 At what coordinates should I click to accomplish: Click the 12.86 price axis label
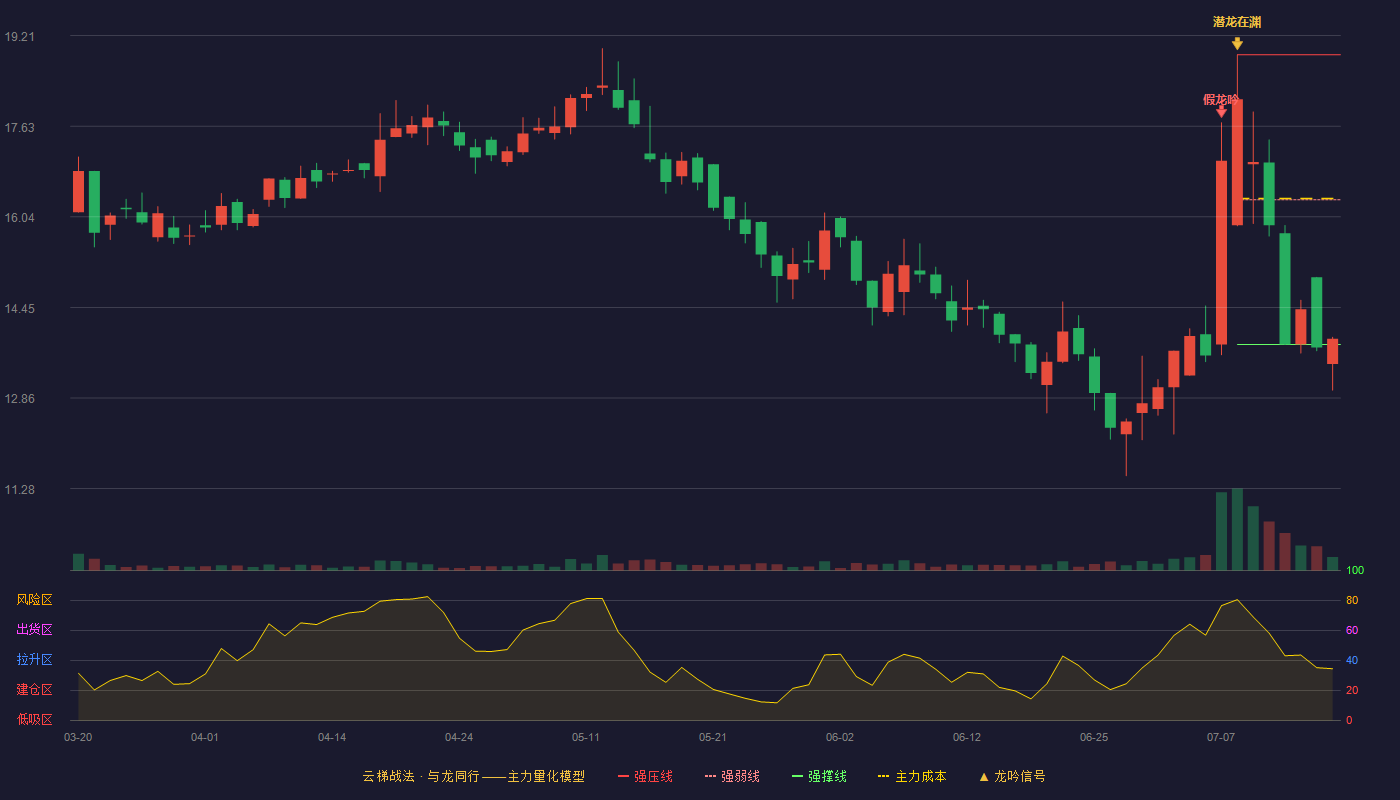pyautogui.click(x=19, y=398)
